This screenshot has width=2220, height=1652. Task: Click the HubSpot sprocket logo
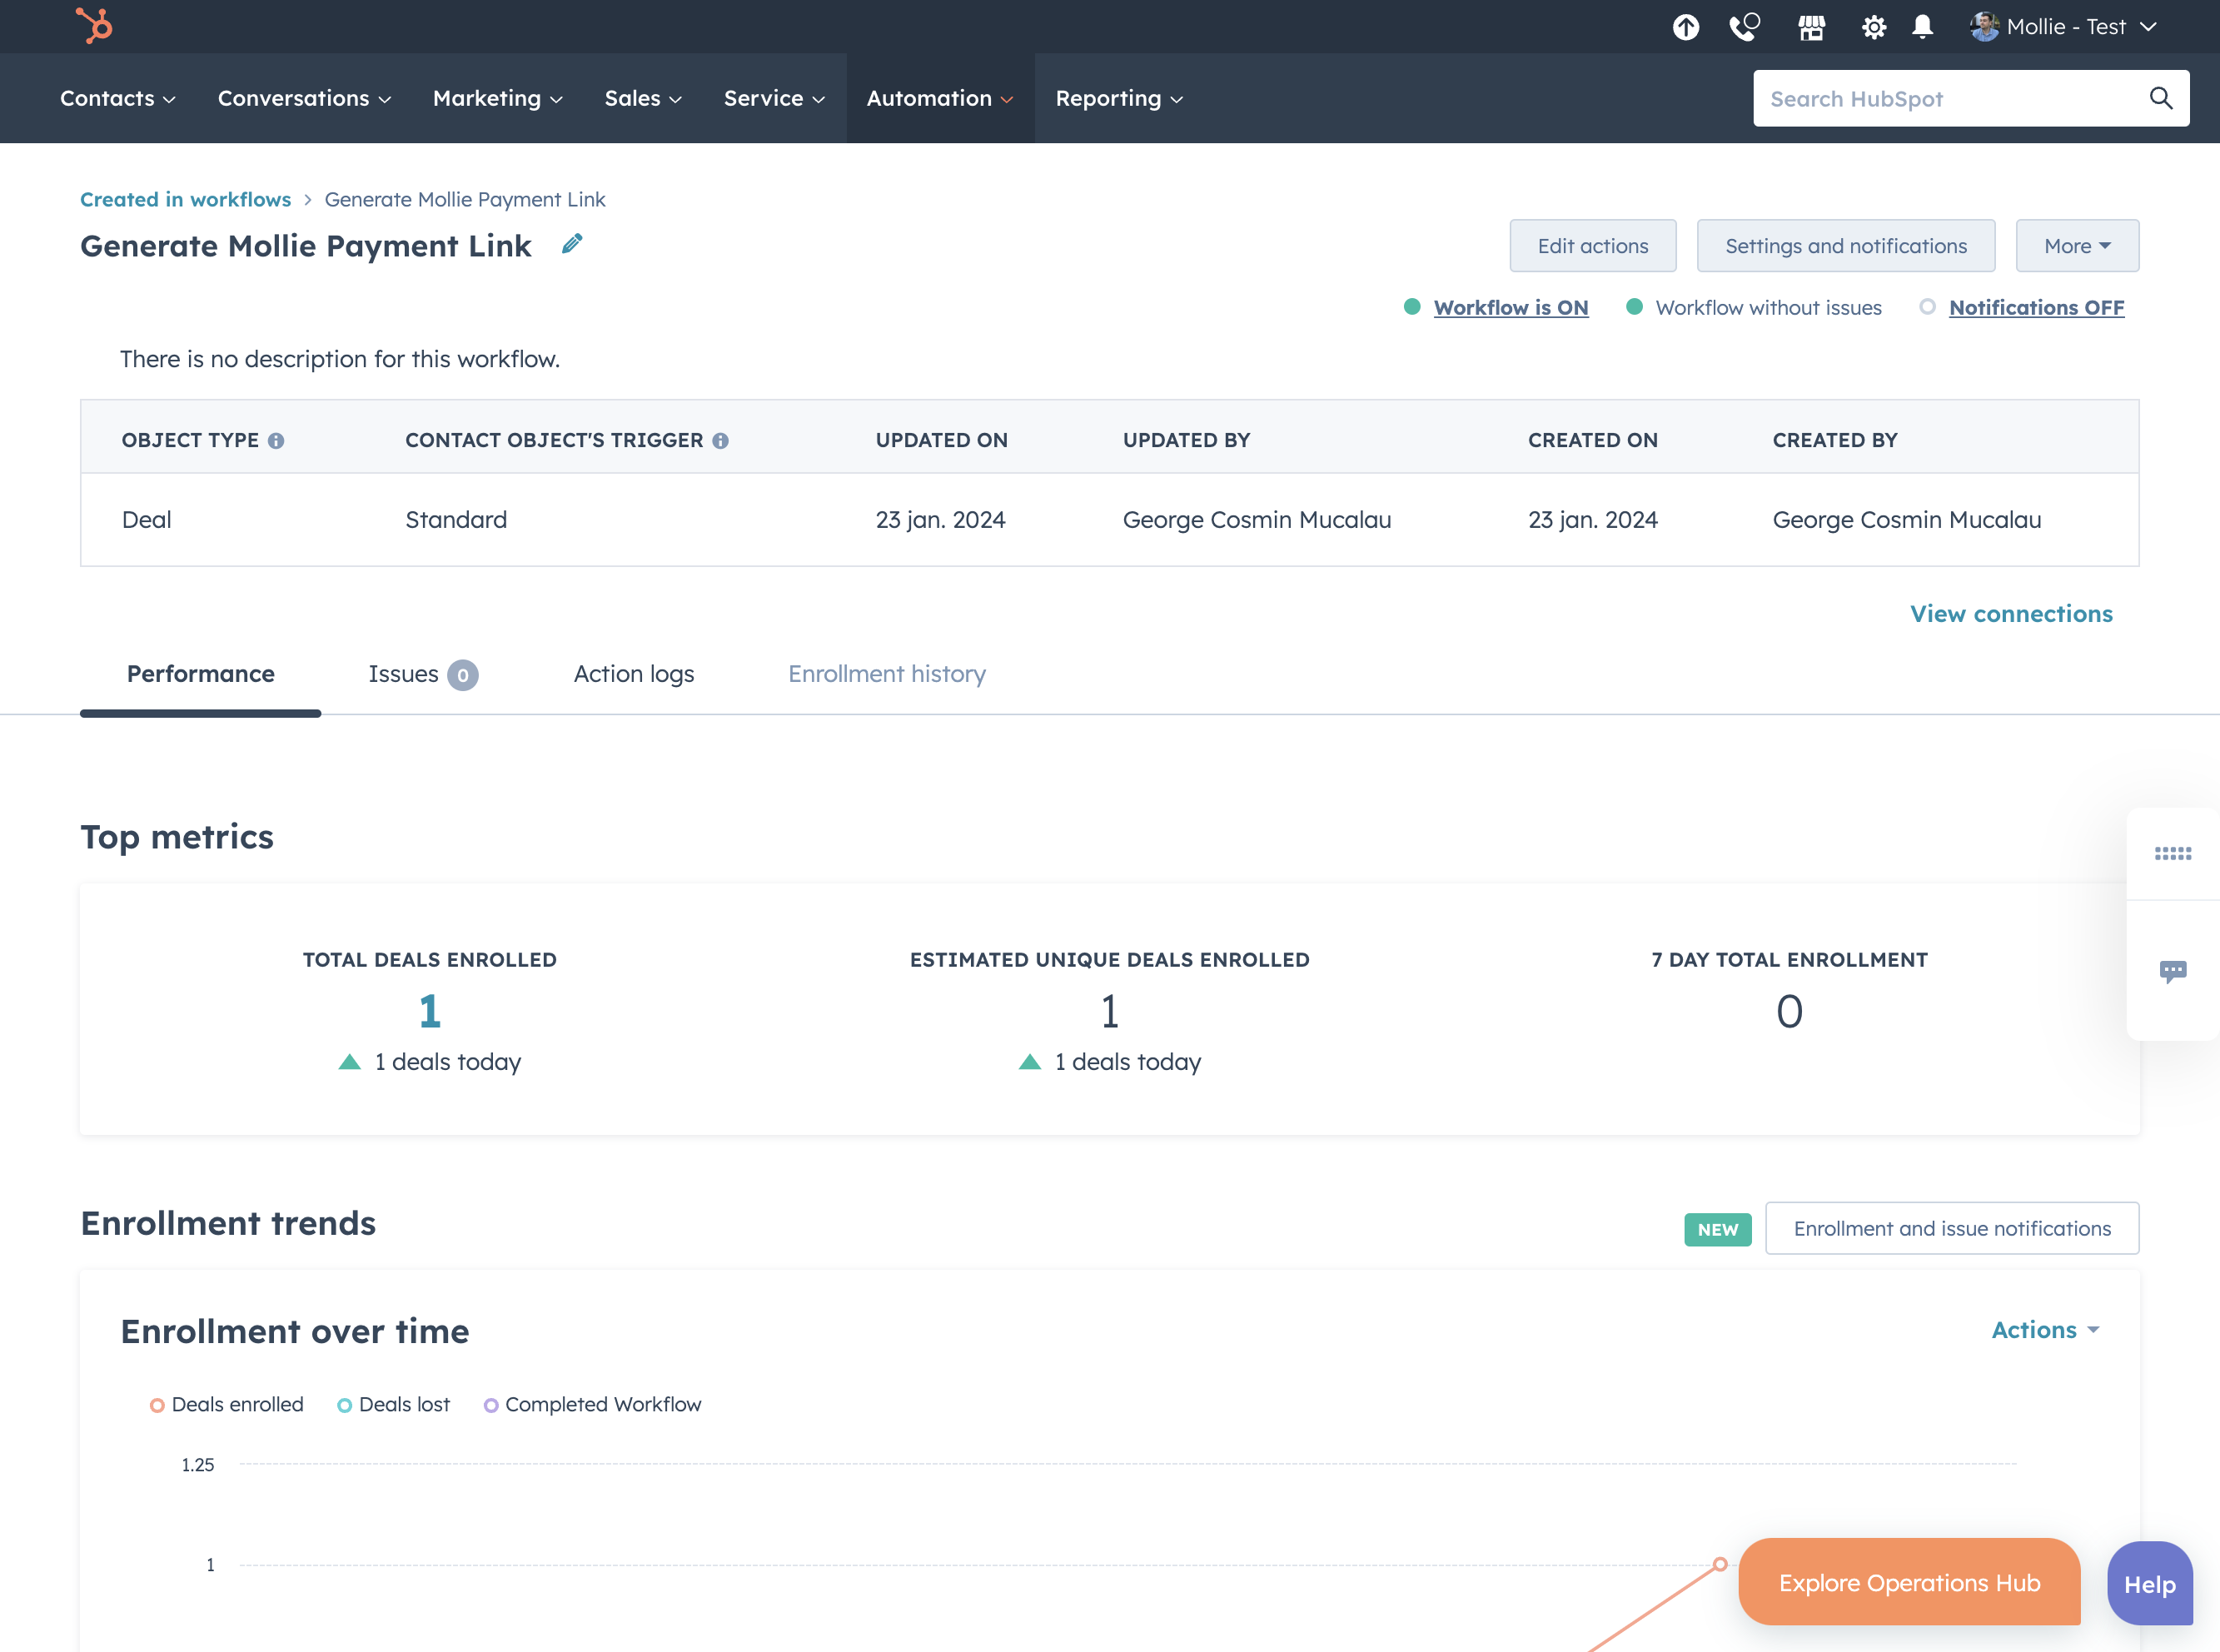point(95,25)
